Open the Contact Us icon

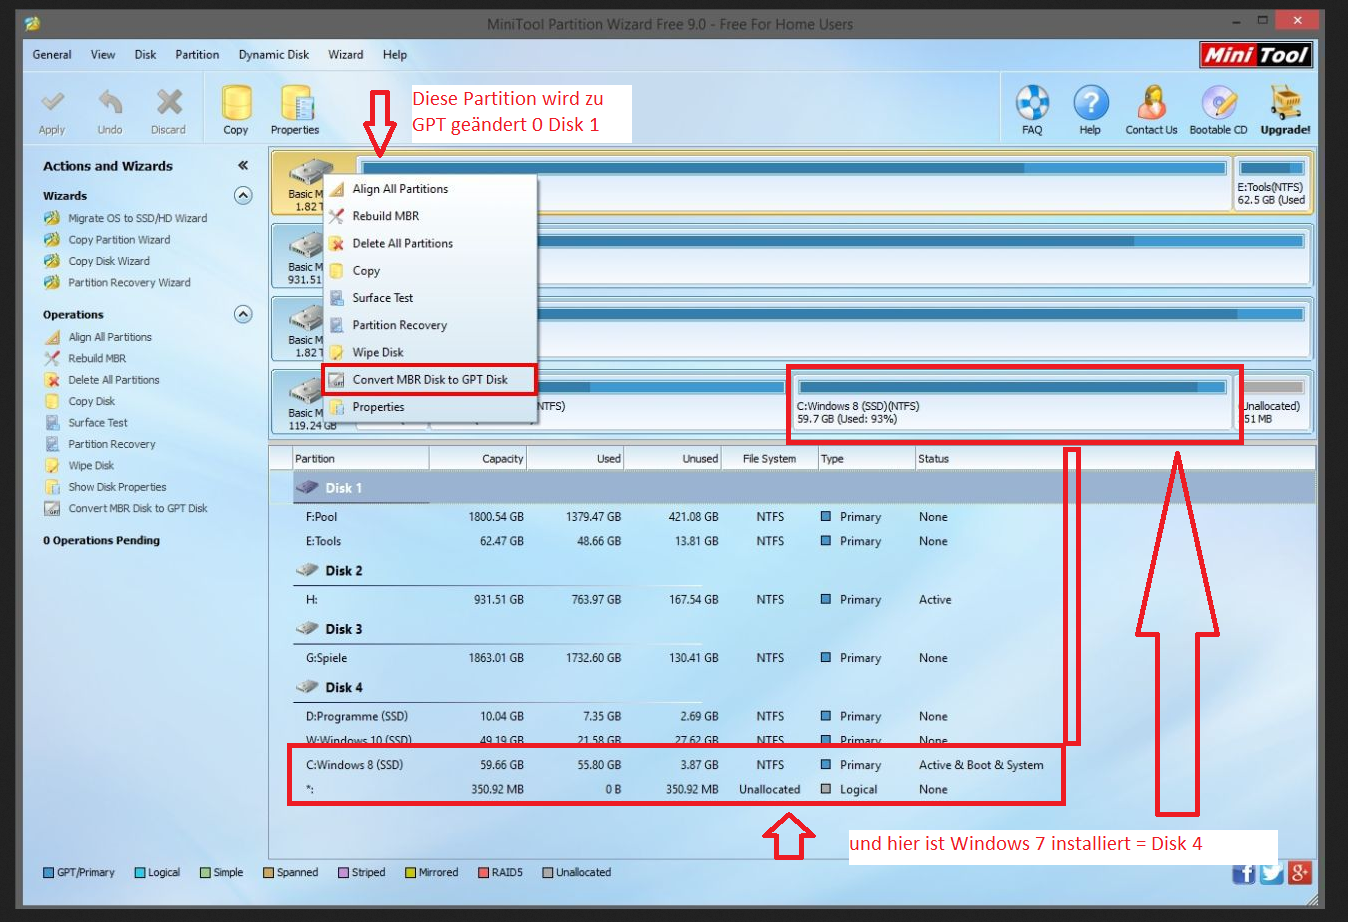(1151, 102)
